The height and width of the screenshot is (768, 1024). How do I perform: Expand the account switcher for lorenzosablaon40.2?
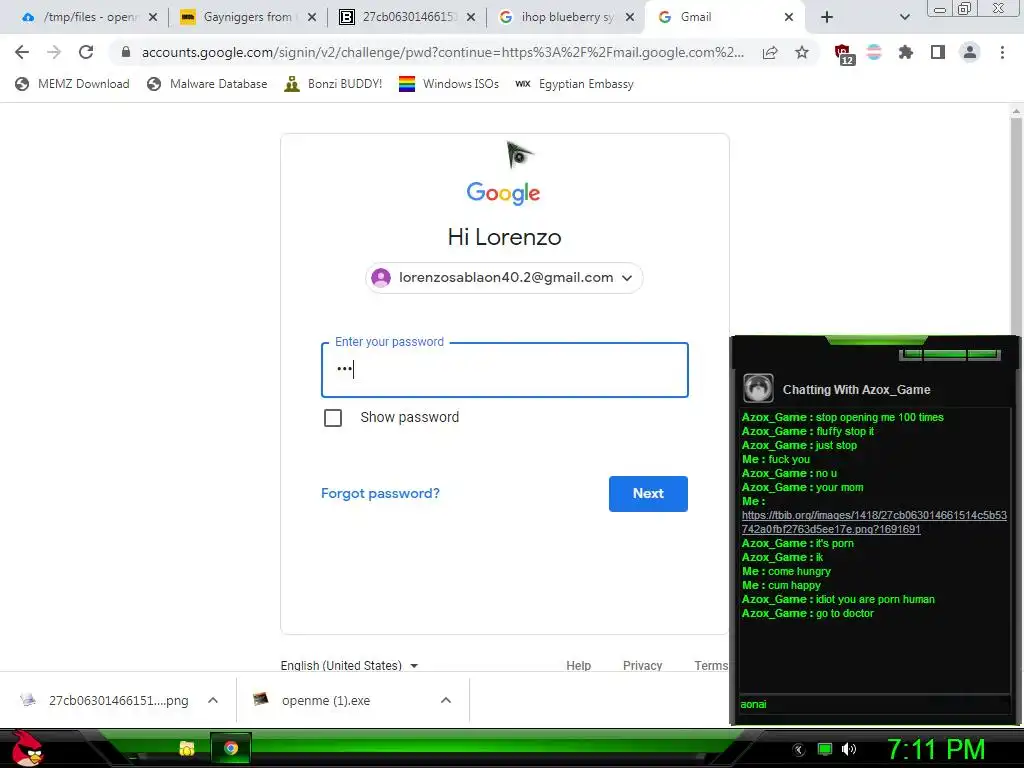pyautogui.click(x=504, y=278)
